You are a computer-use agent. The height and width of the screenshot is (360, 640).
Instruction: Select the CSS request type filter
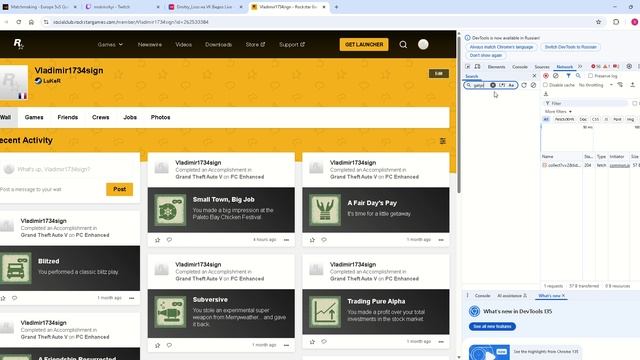click(596, 119)
